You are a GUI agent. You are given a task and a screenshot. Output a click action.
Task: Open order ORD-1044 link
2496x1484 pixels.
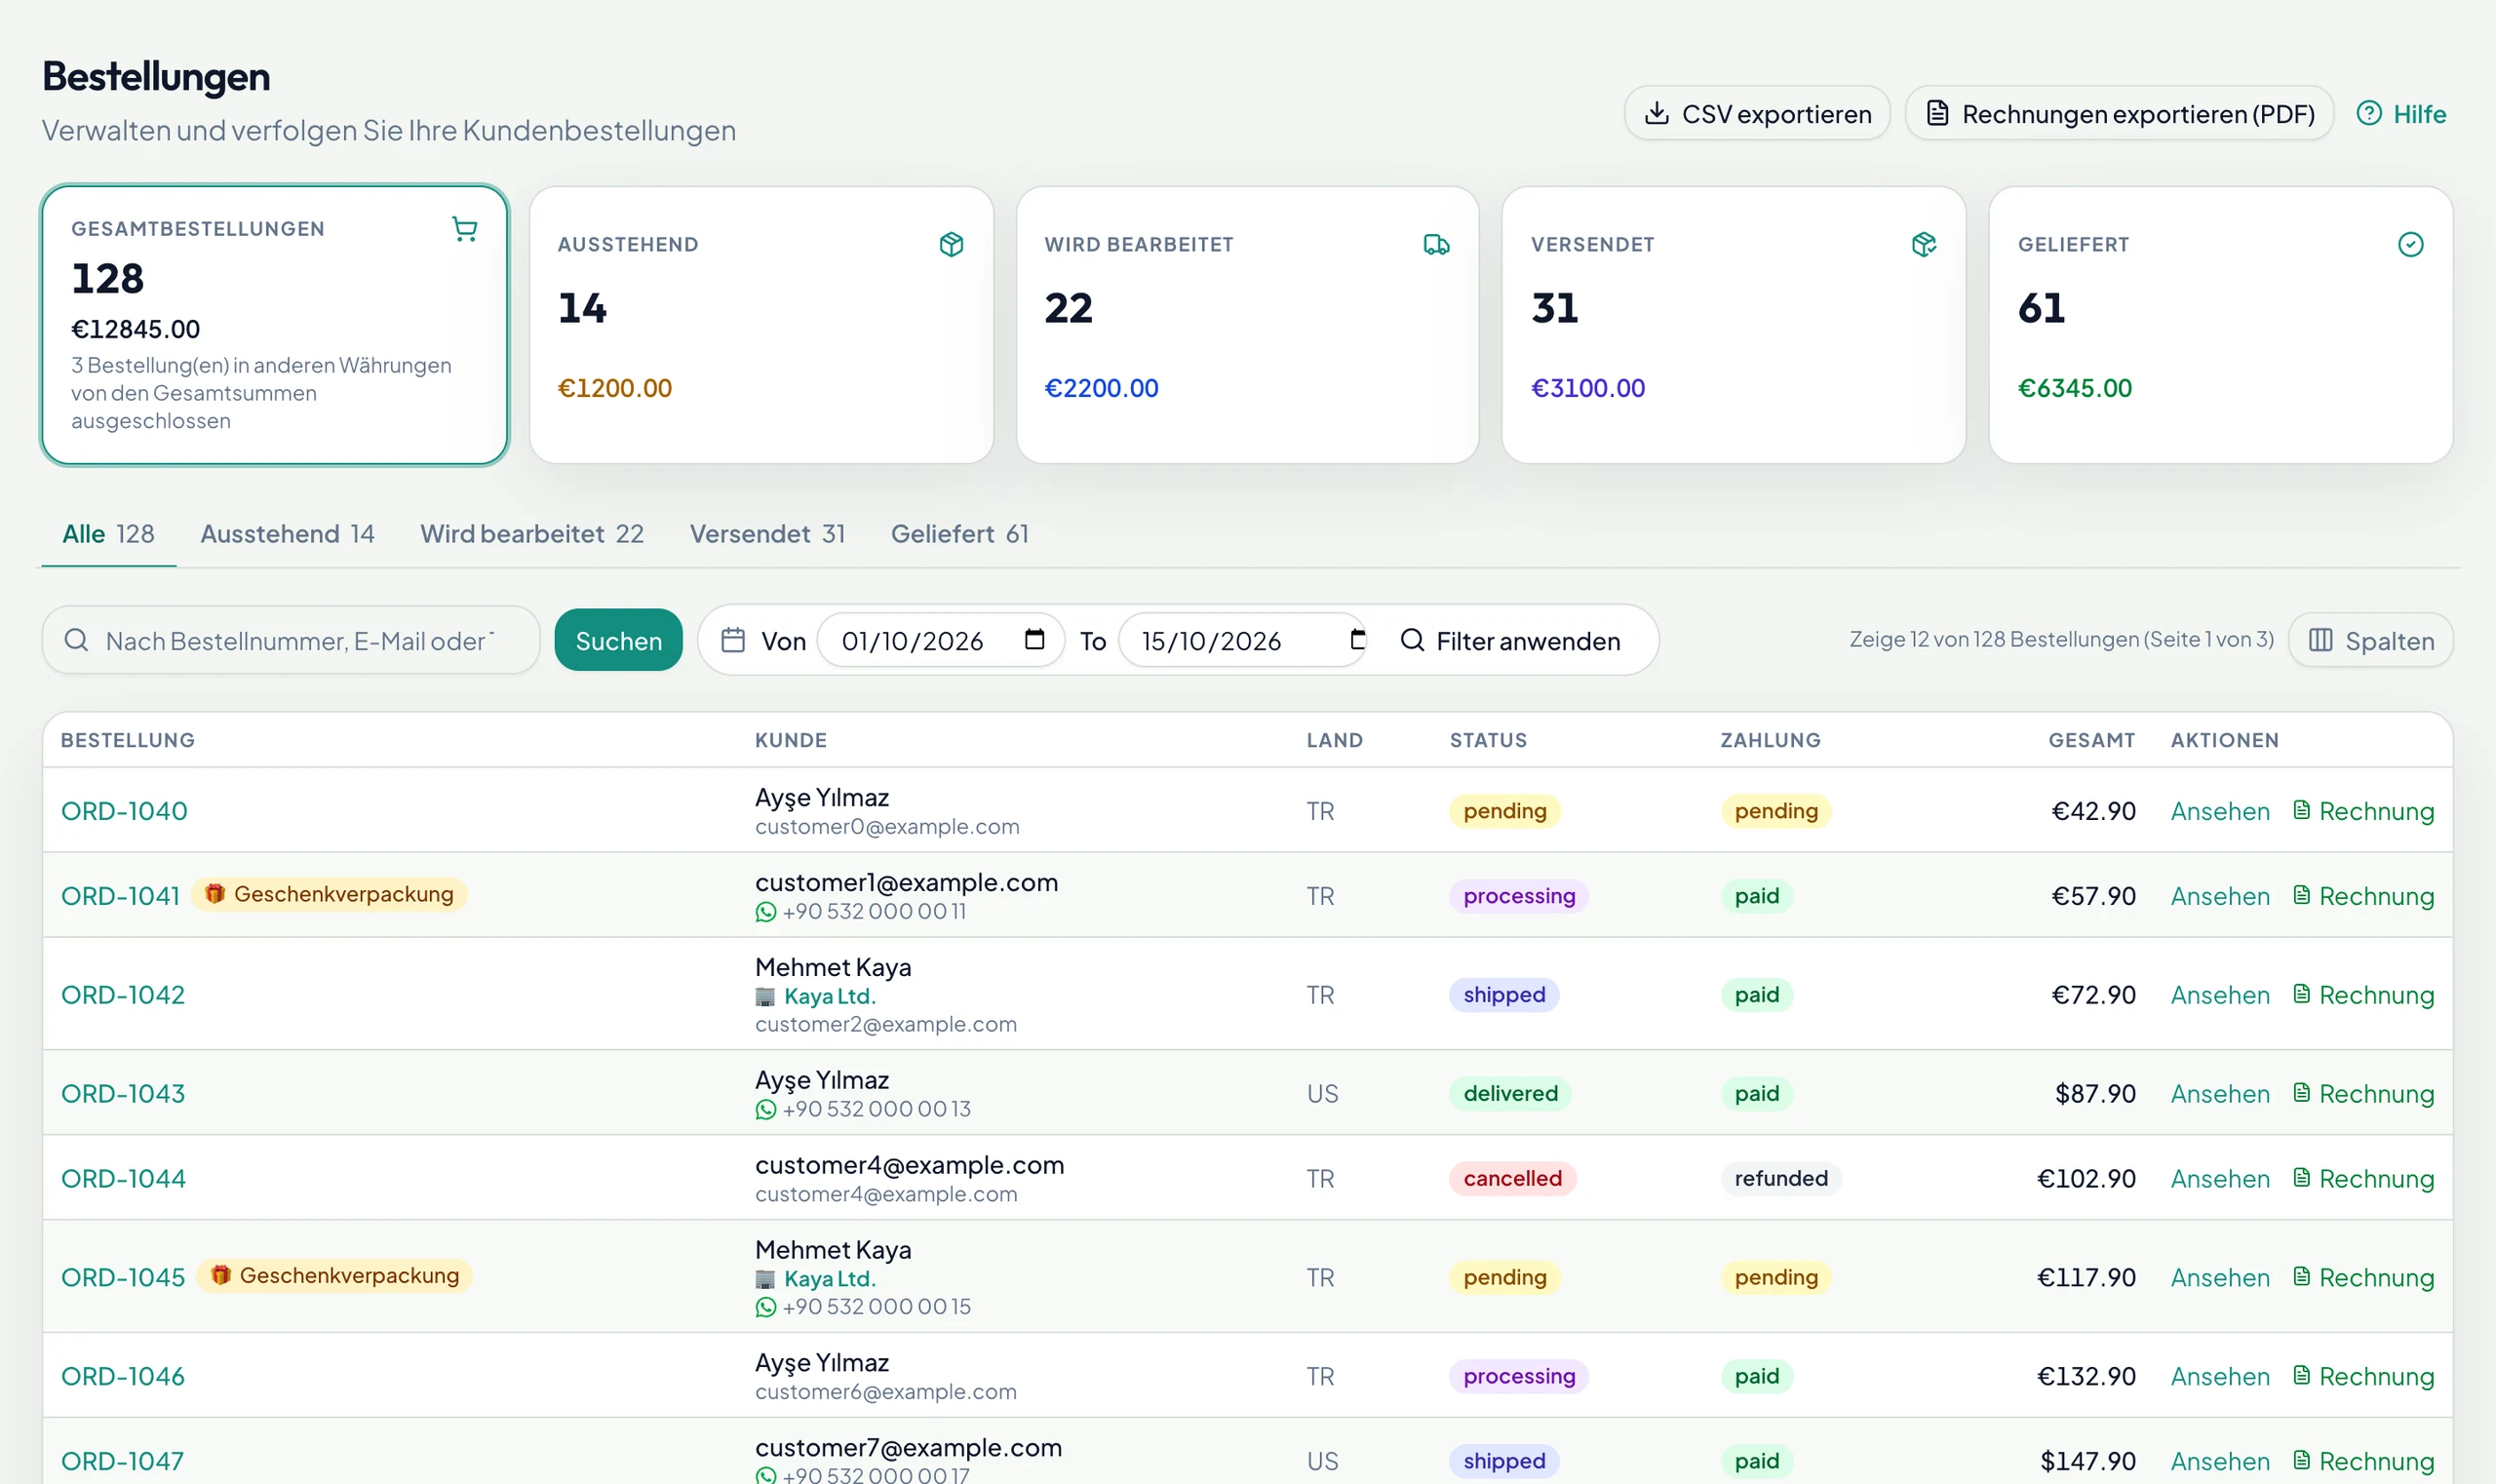click(123, 1178)
